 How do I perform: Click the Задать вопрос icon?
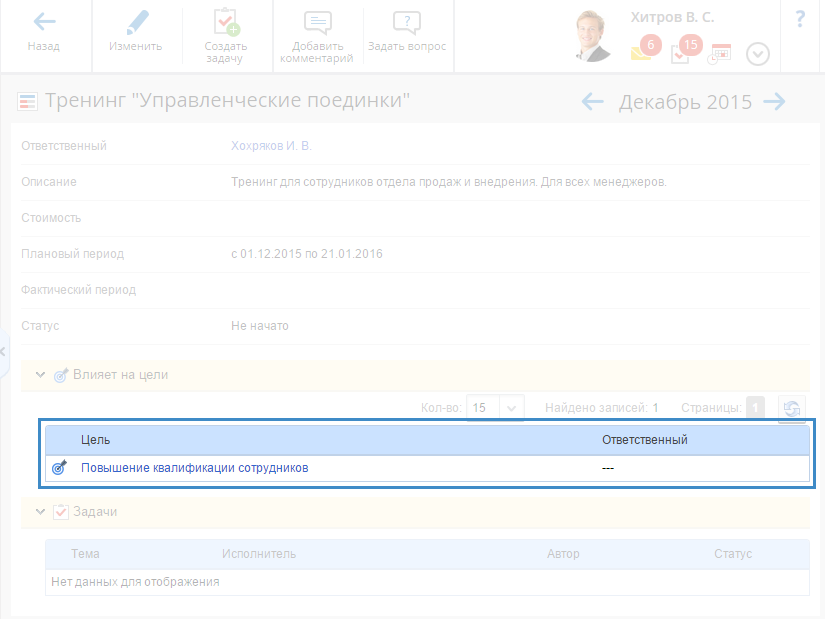click(x=406, y=23)
